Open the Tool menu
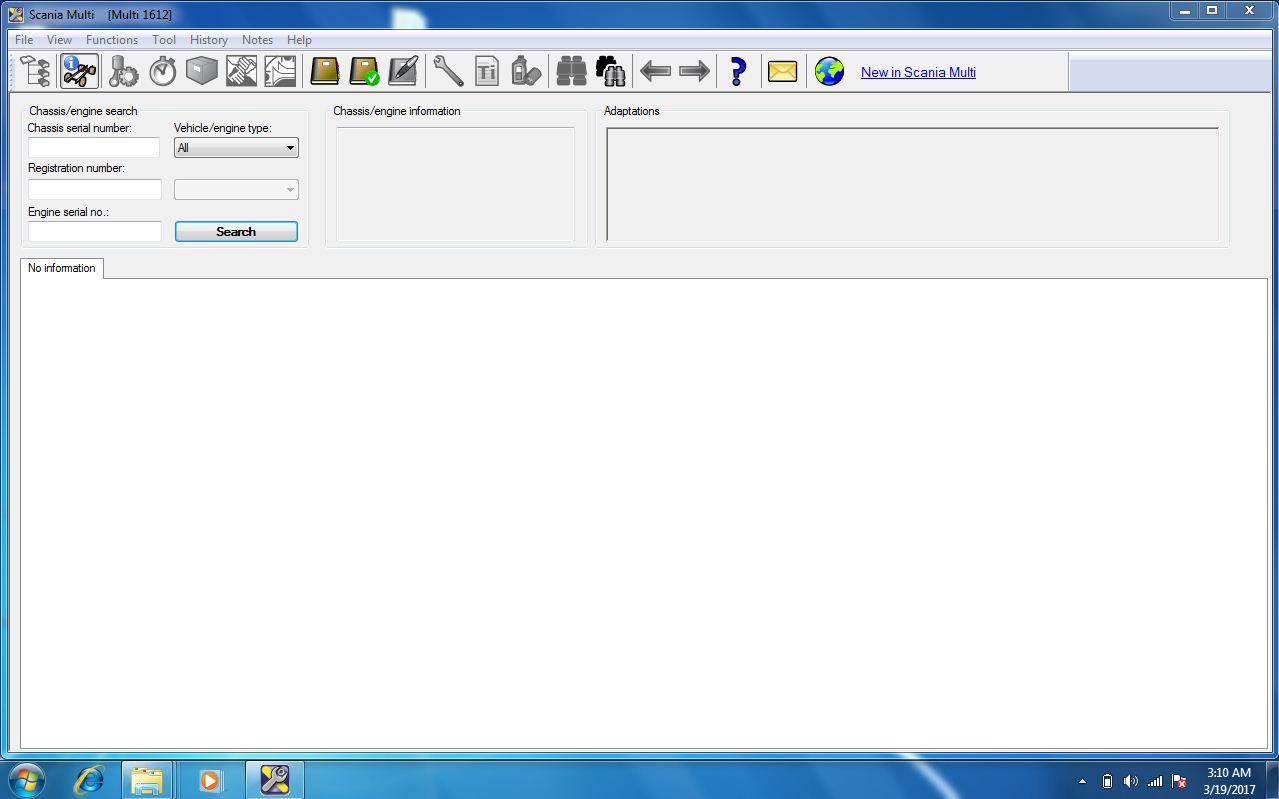The height and width of the screenshot is (799, 1279). [x=164, y=40]
